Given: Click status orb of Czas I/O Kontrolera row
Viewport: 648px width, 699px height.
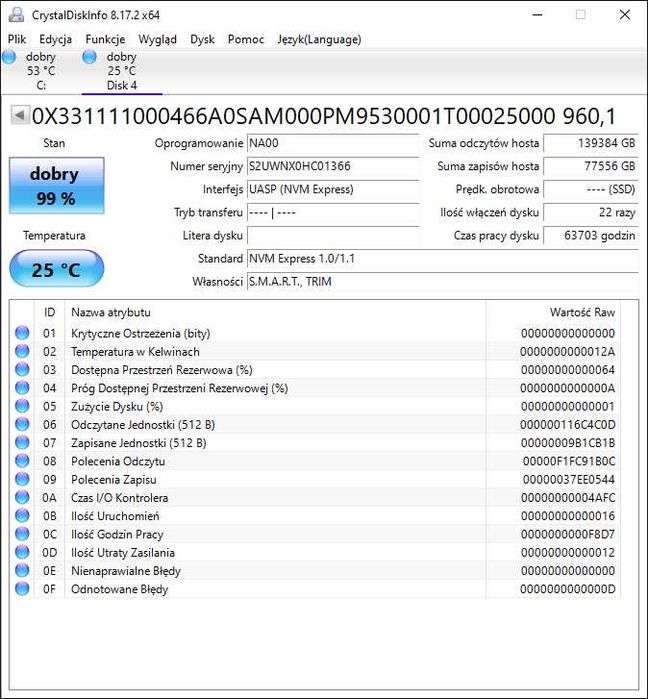Looking at the screenshot, I should click(x=22, y=498).
